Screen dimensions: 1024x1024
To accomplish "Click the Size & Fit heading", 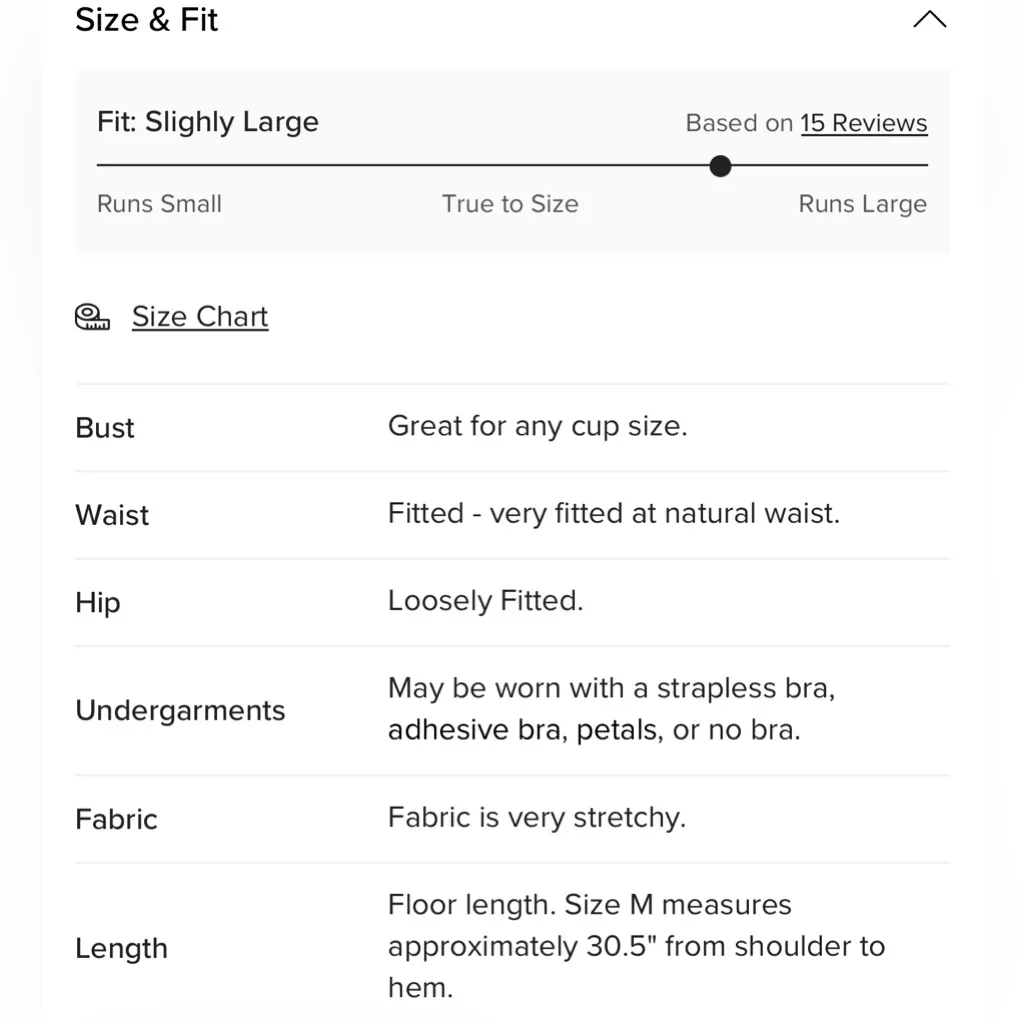I will pos(147,20).
